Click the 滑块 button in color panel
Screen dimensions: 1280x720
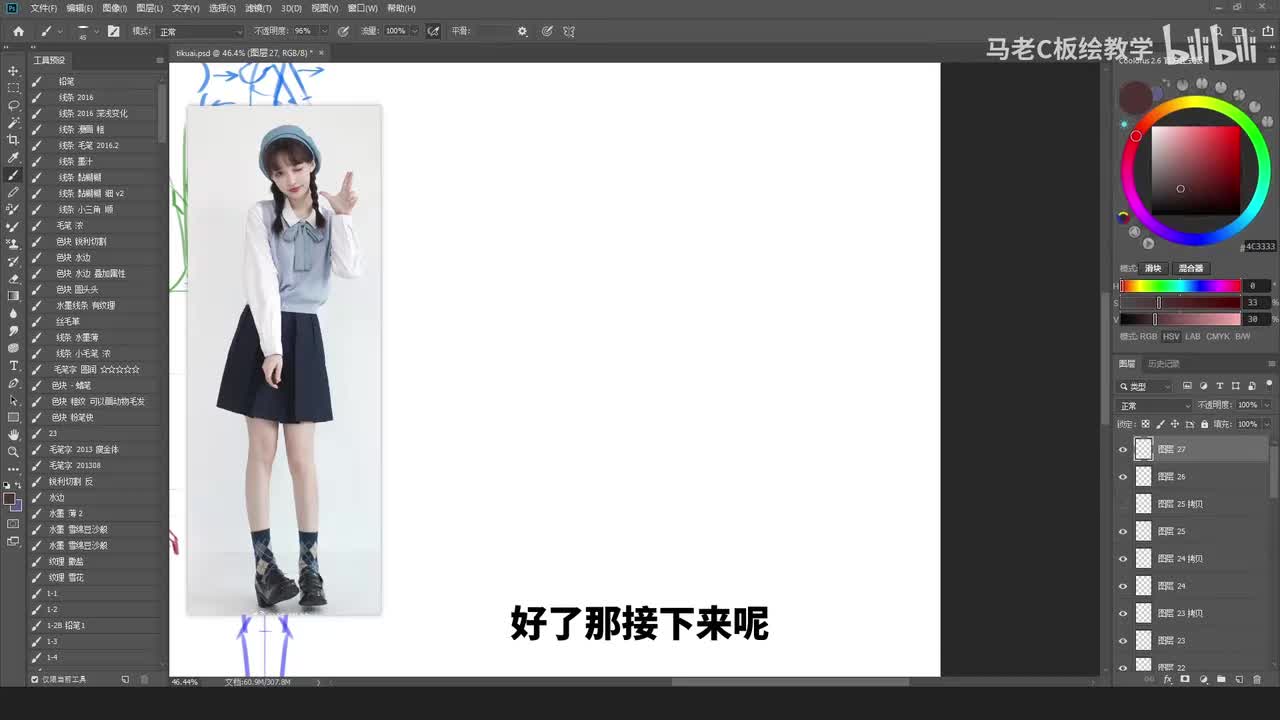[1153, 268]
